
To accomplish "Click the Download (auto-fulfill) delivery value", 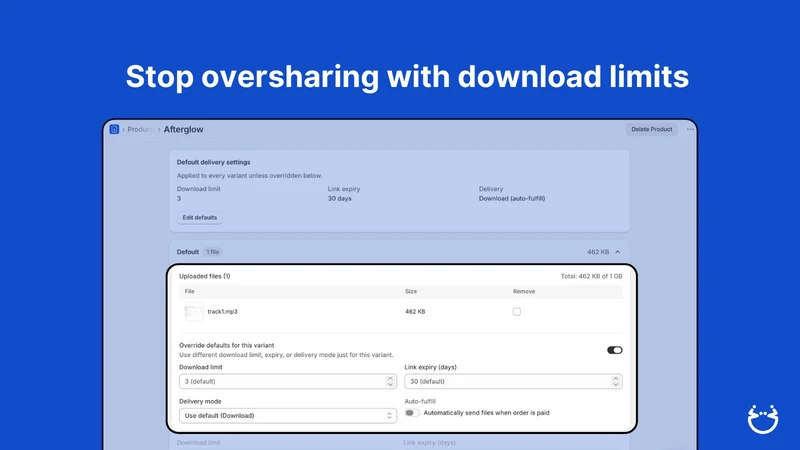I will click(x=512, y=198).
